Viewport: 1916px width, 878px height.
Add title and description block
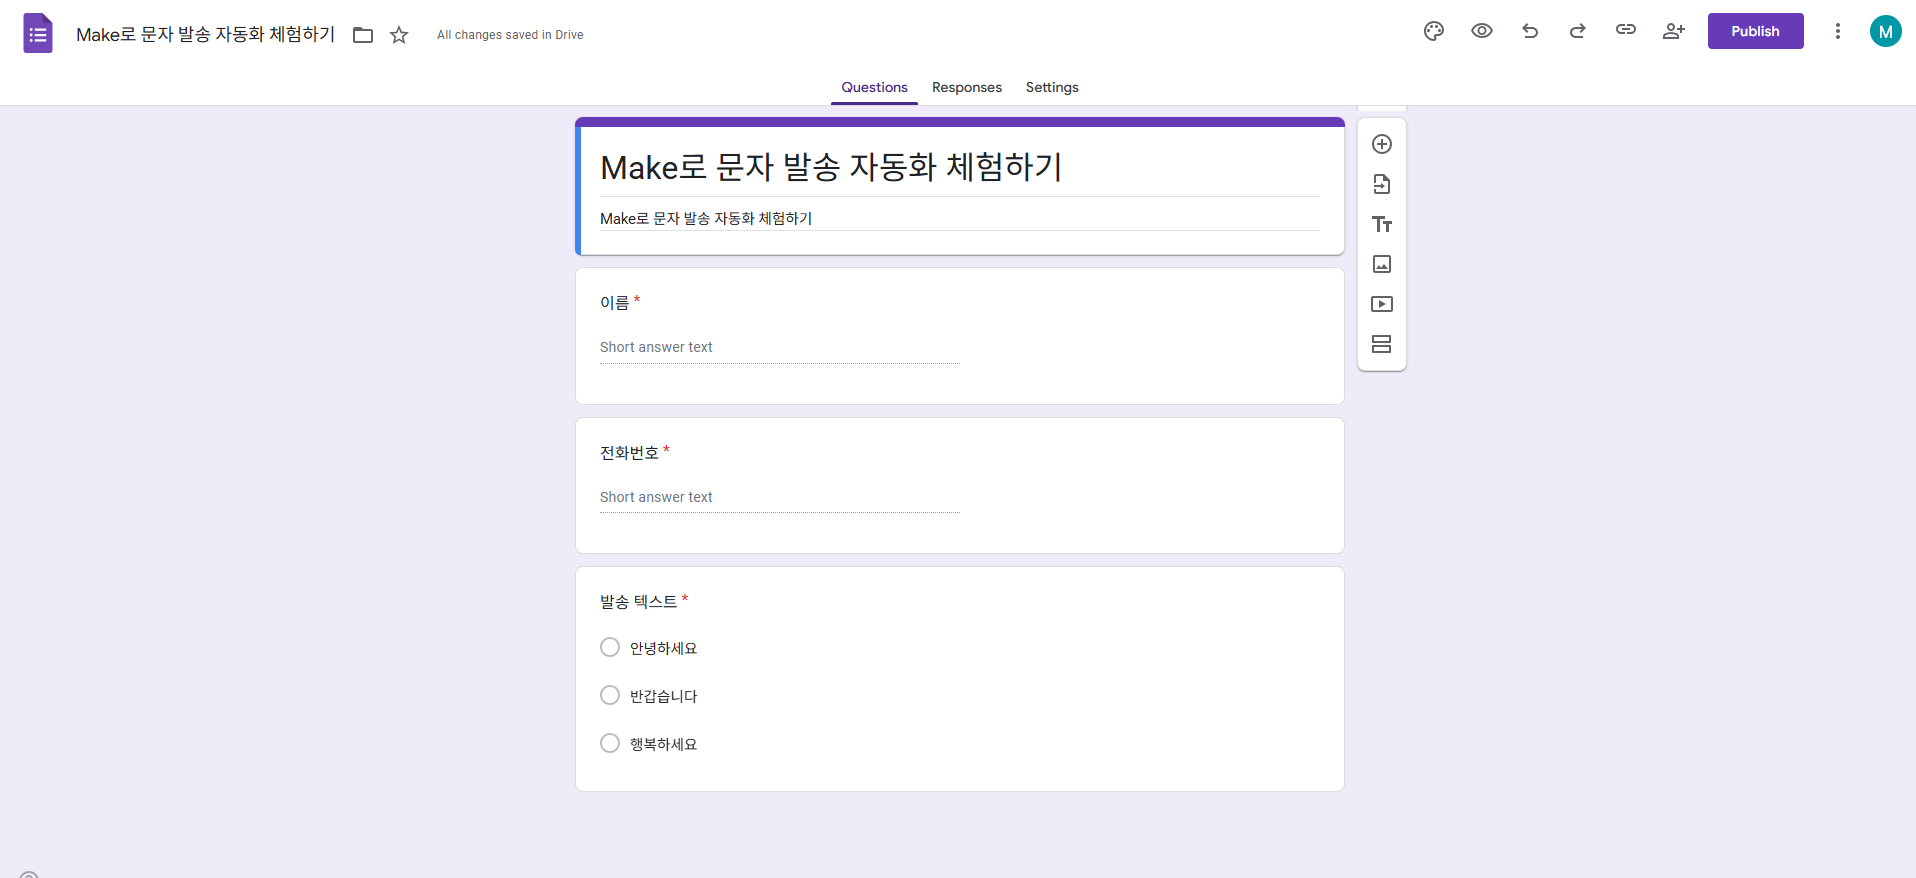(x=1382, y=224)
